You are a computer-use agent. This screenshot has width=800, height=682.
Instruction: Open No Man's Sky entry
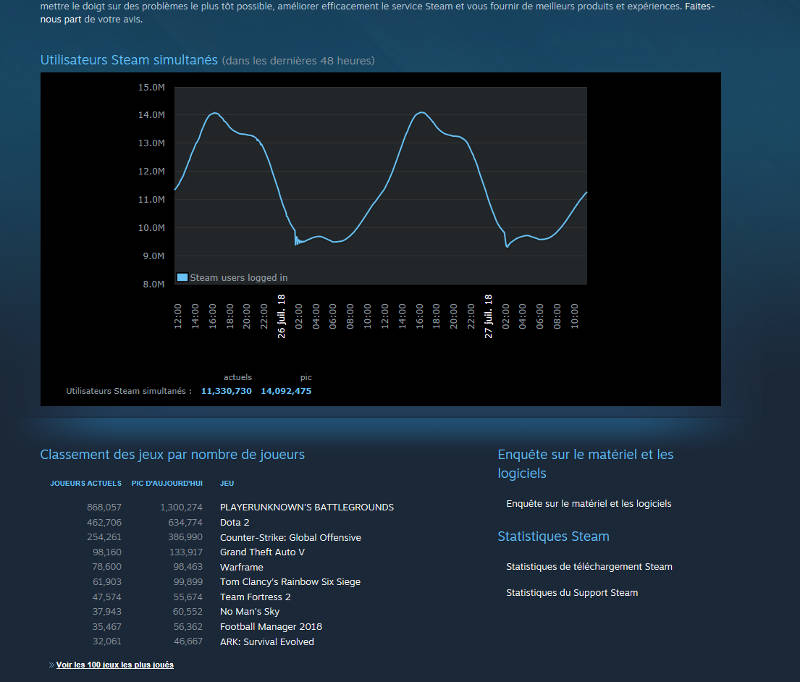point(249,612)
